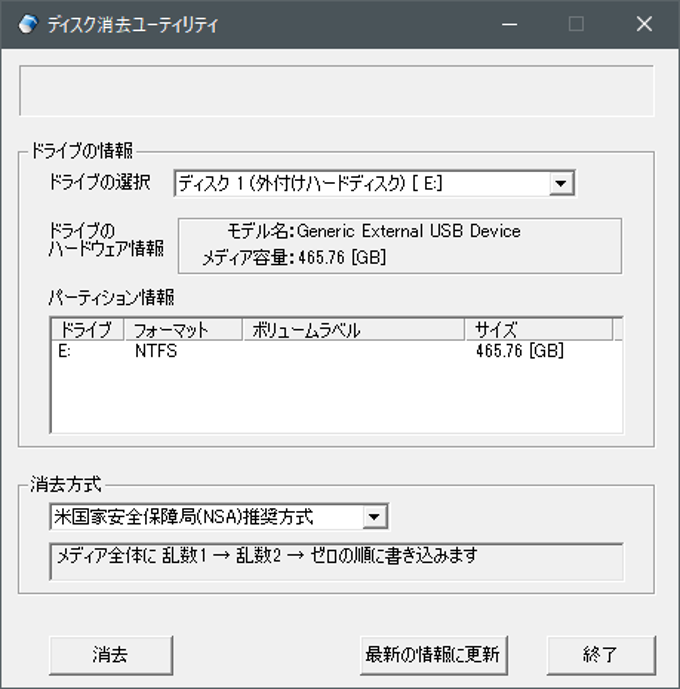Click the disk eraser app icon in title bar

click(28, 24)
